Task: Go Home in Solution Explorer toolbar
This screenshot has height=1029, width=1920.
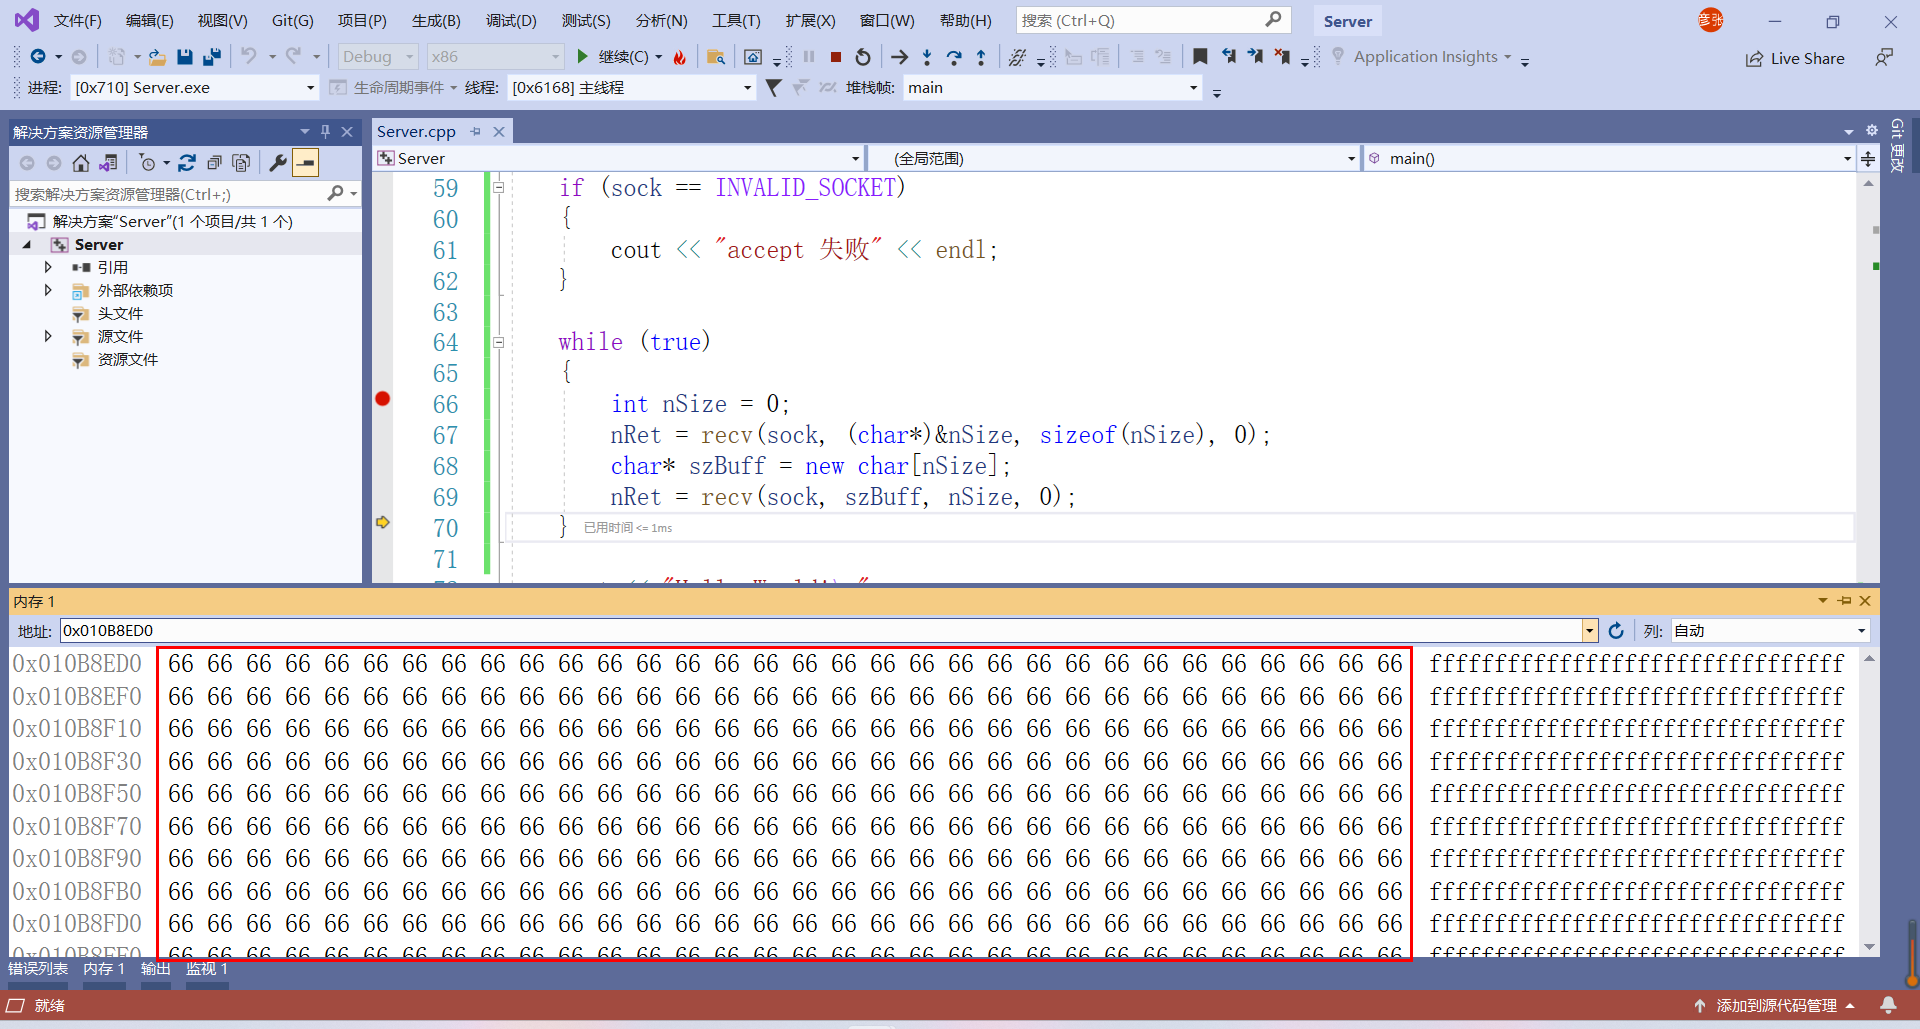Action: (x=81, y=163)
